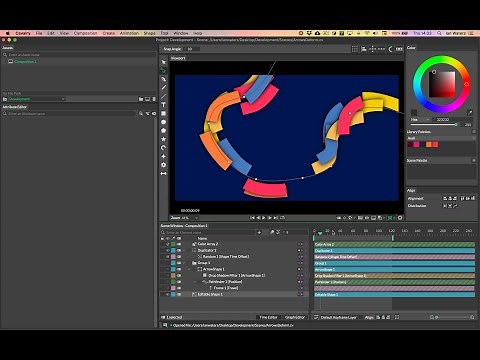The width and height of the screenshot is (480, 360).
Task: Click the Hex color value field
Action: [x=451, y=119]
